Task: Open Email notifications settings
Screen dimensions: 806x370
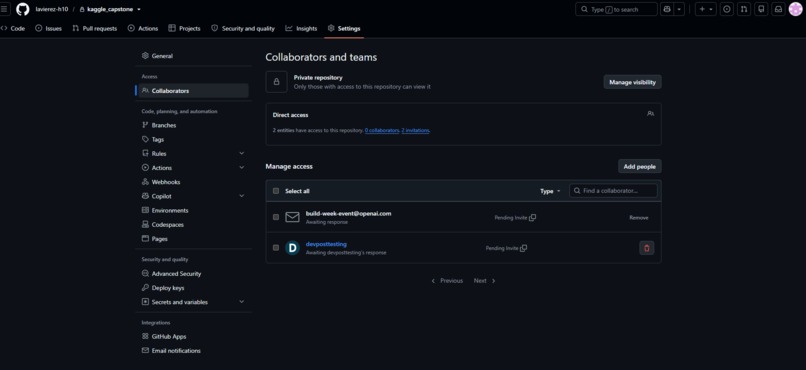Action: click(x=194, y=351)
